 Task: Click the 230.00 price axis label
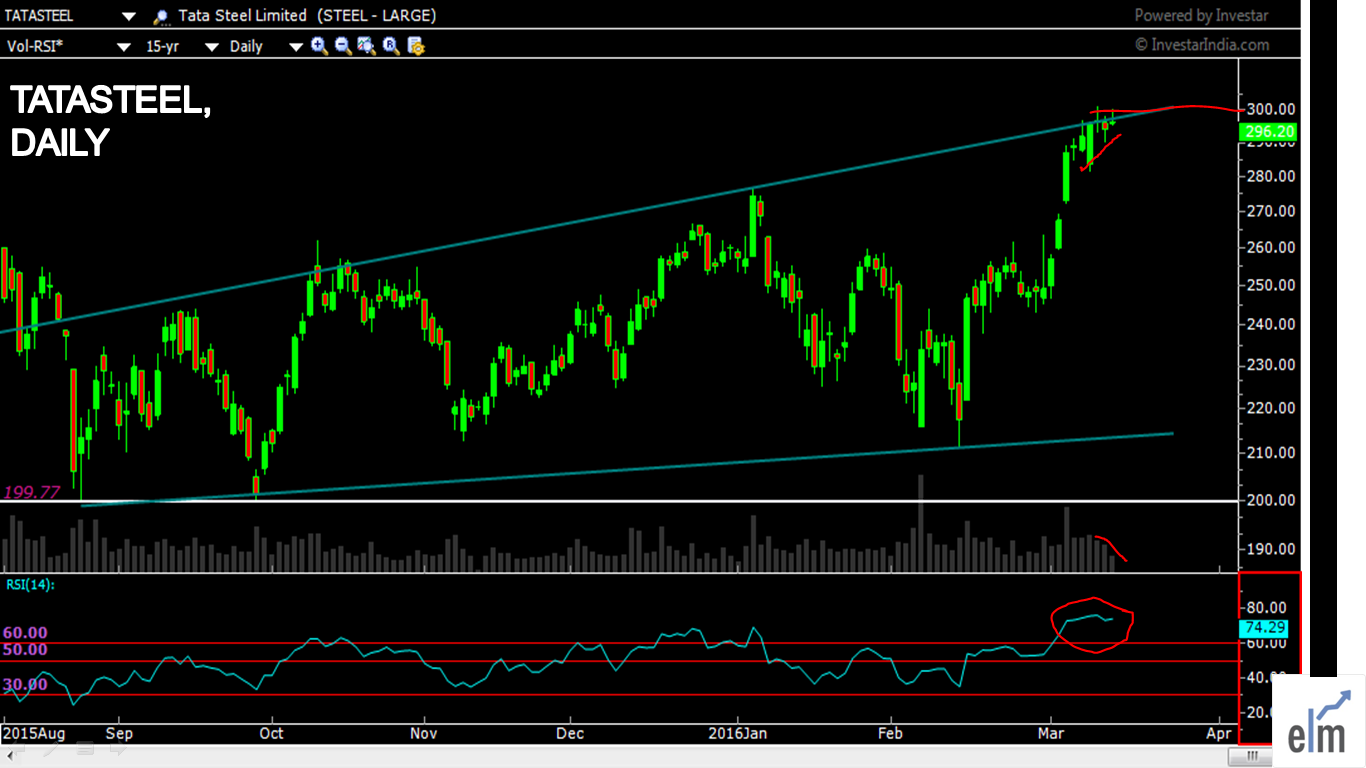1270,365
